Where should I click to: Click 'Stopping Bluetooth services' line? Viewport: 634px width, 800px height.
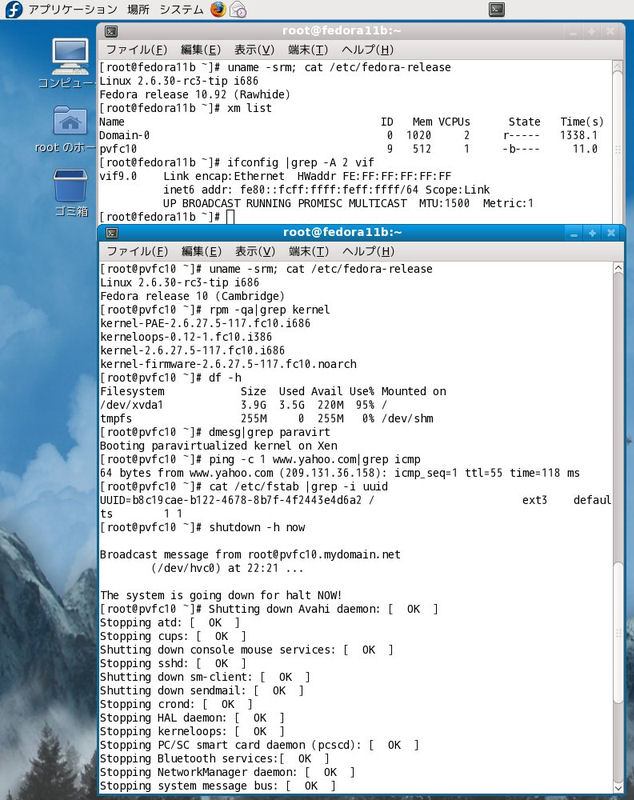click(214, 758)
